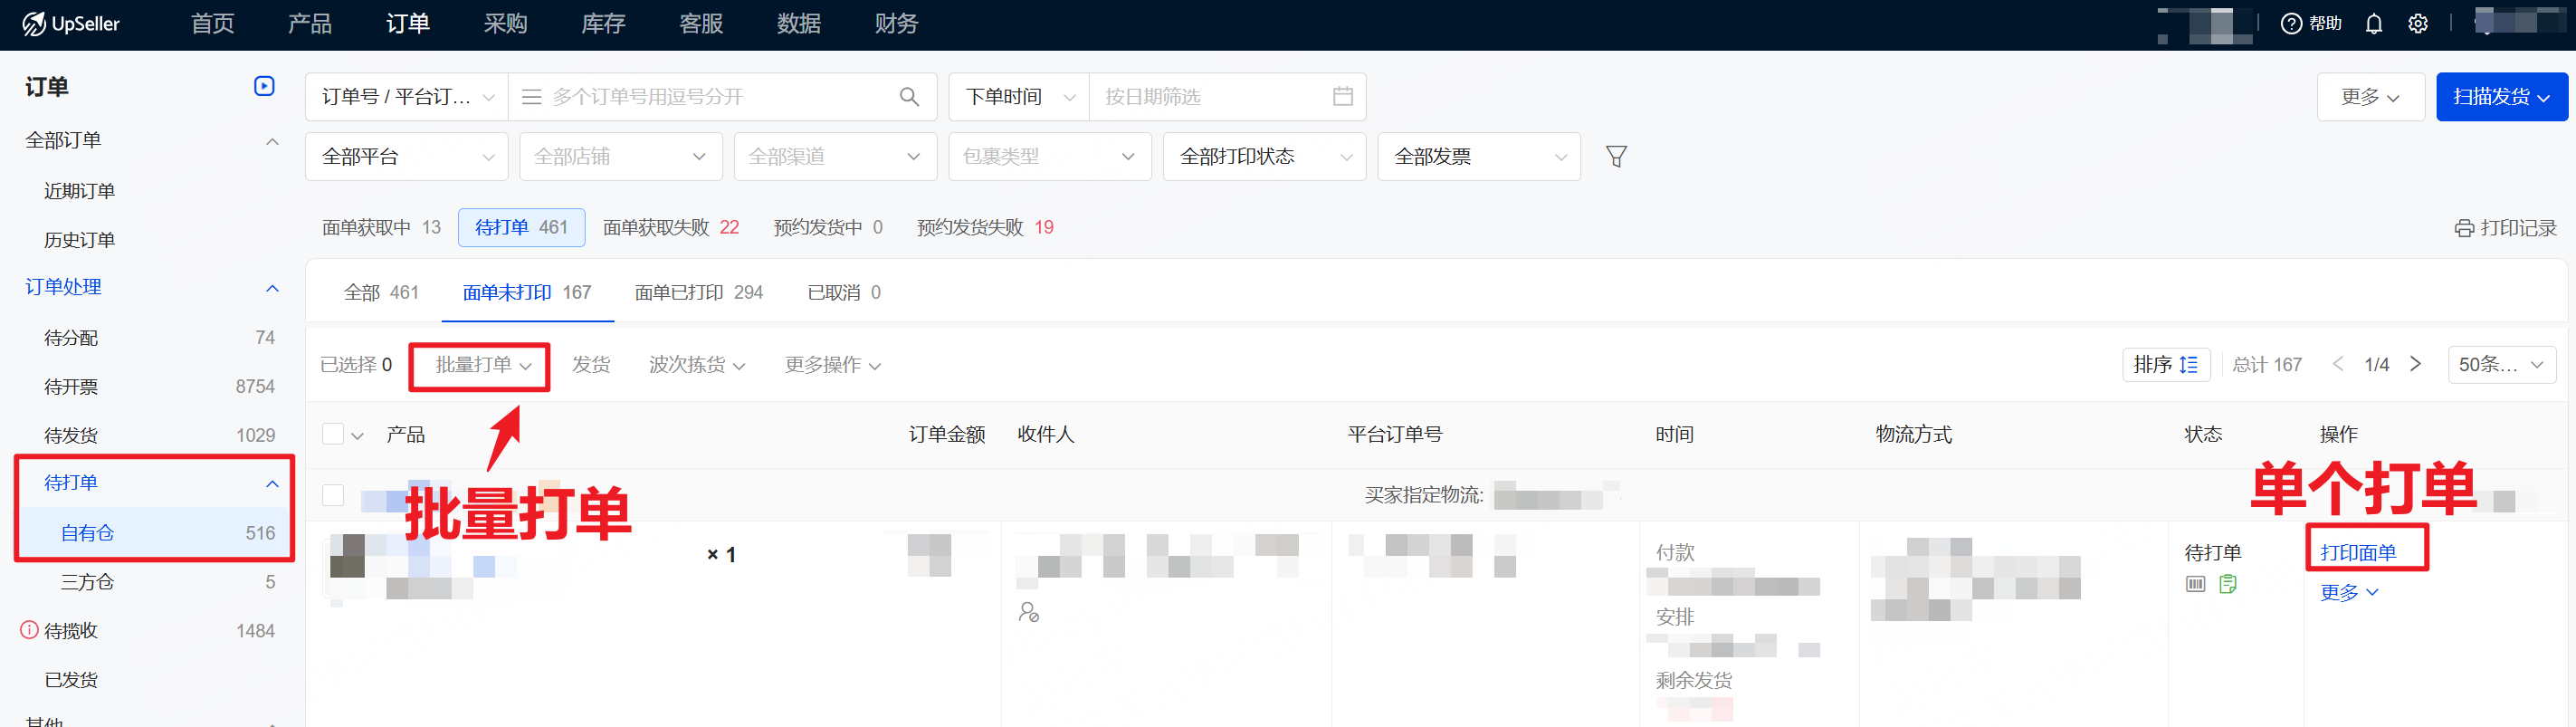Screen dimensions: 2576x727
Task: Open the 库存 menu in top navigation
Action: [x=603, y=24]
